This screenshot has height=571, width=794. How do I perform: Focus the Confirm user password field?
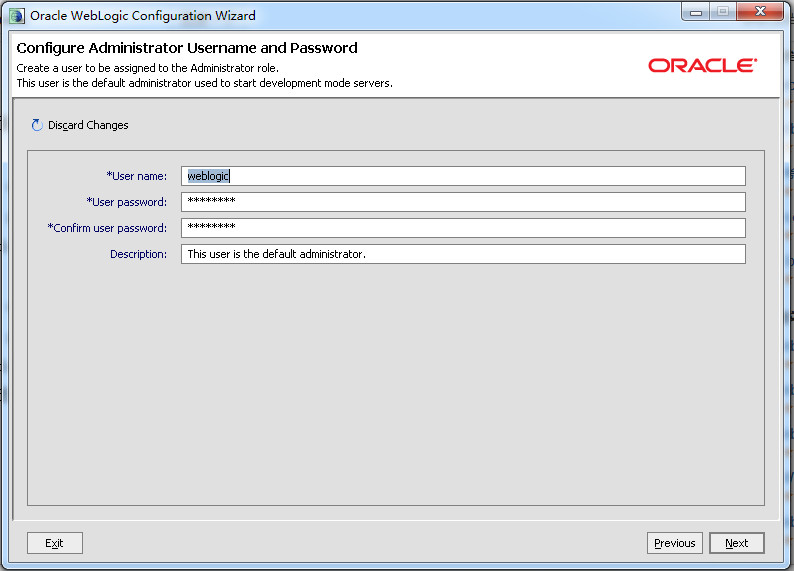click(463, 228)
